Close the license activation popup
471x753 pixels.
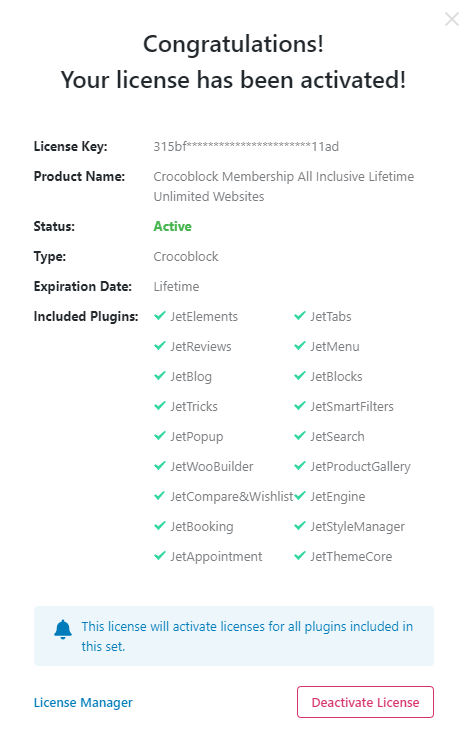452,19
